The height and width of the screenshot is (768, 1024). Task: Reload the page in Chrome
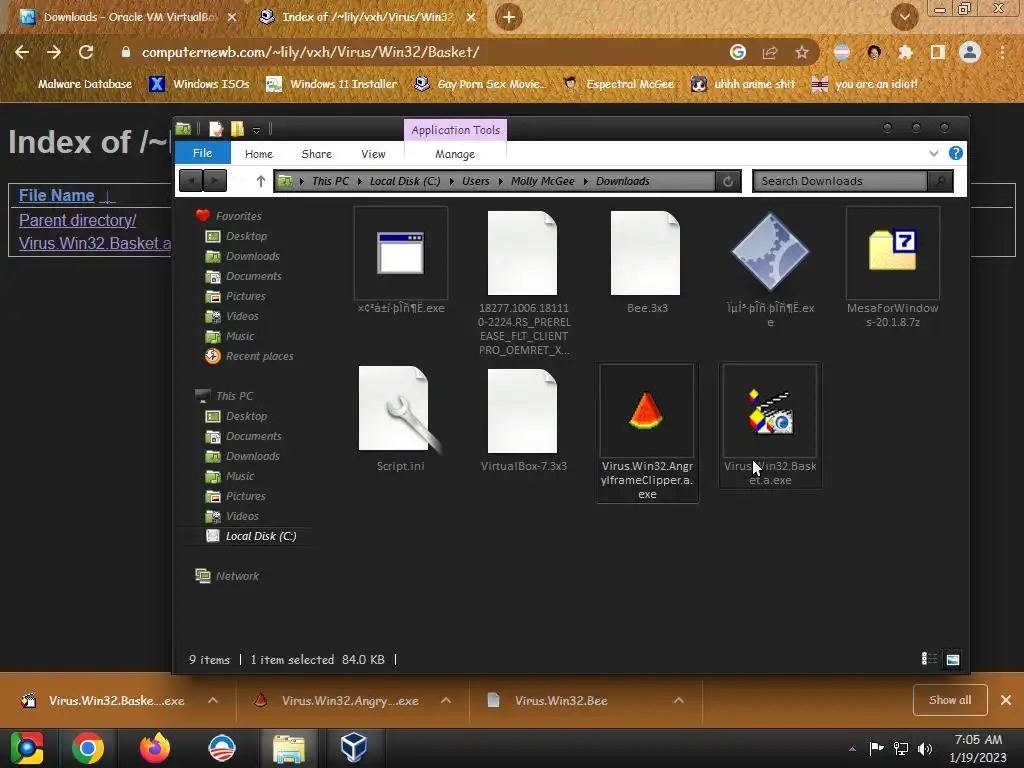[86, 52]
